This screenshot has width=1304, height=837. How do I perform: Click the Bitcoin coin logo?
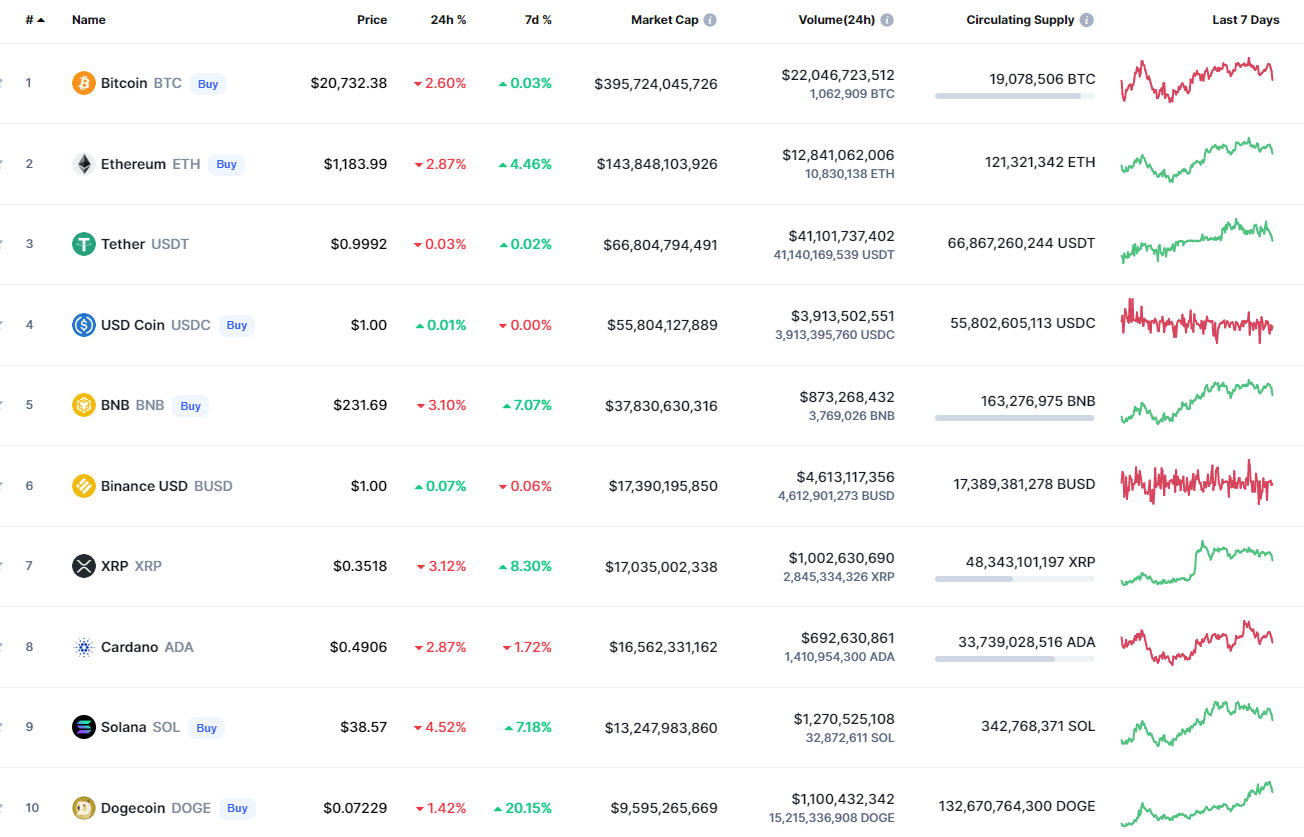84,83
